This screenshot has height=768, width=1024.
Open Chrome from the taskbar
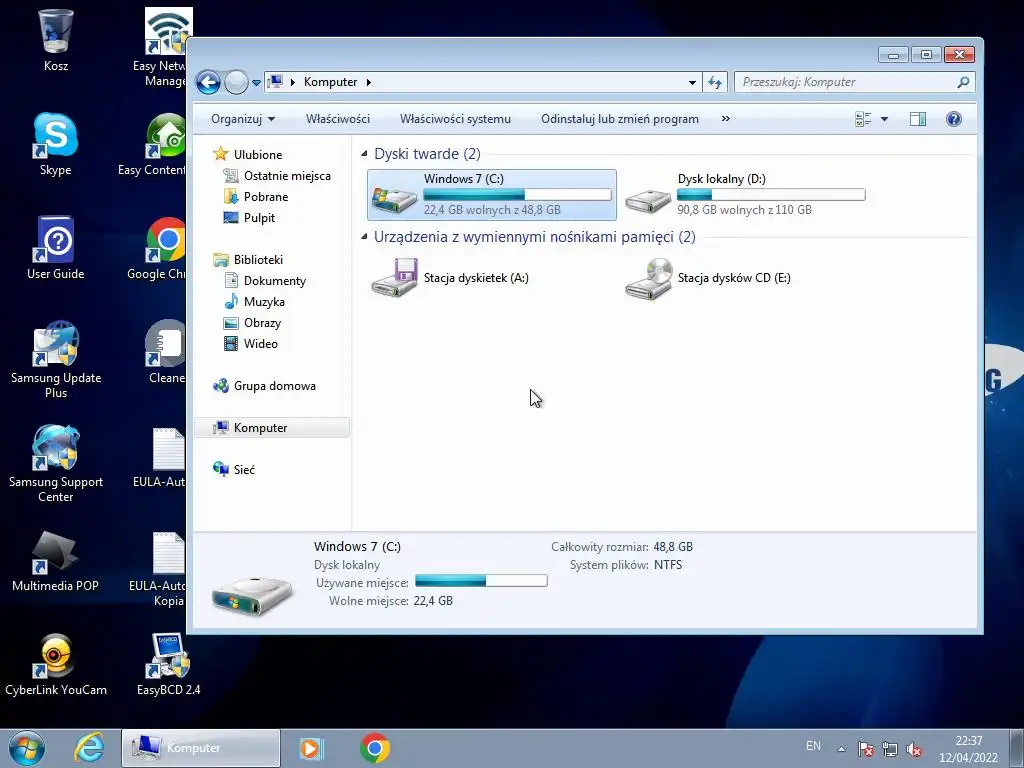[375, 748]
